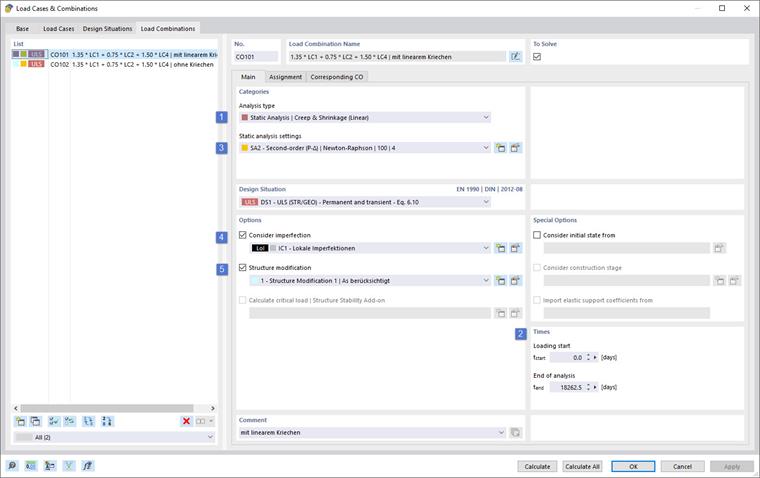Toggle Structure modification checkbox
The height and width of the screenshot is (478, 760).
[x=243, y=268]
